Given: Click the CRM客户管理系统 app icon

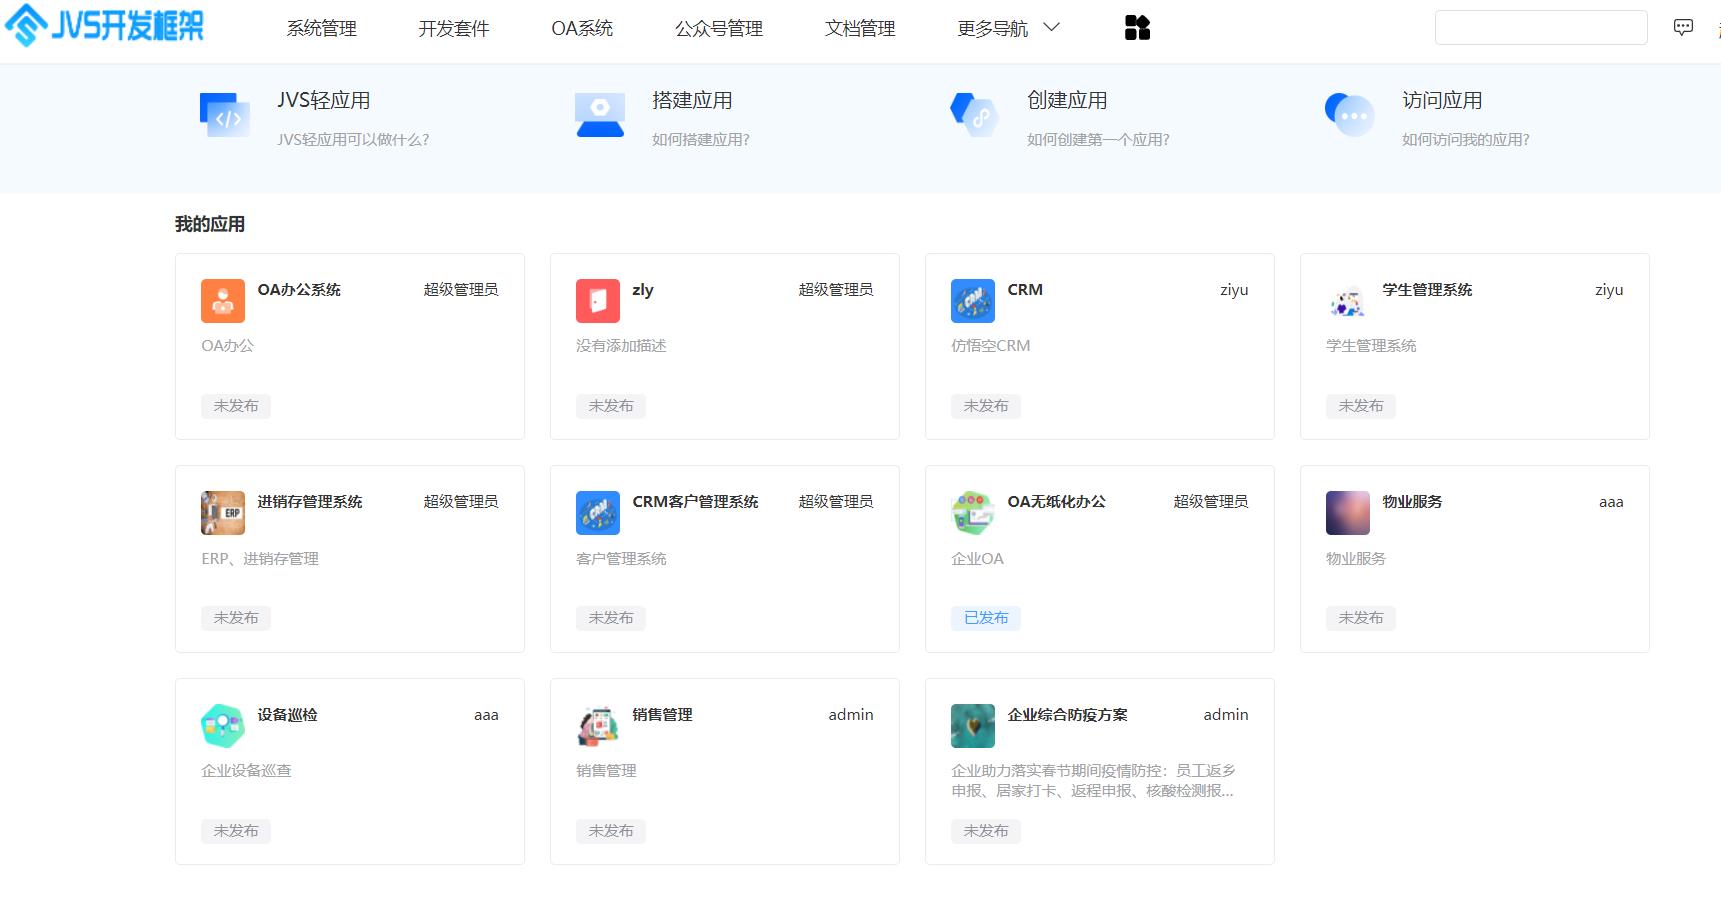Looking at the screenshot, I should (598, 513).
